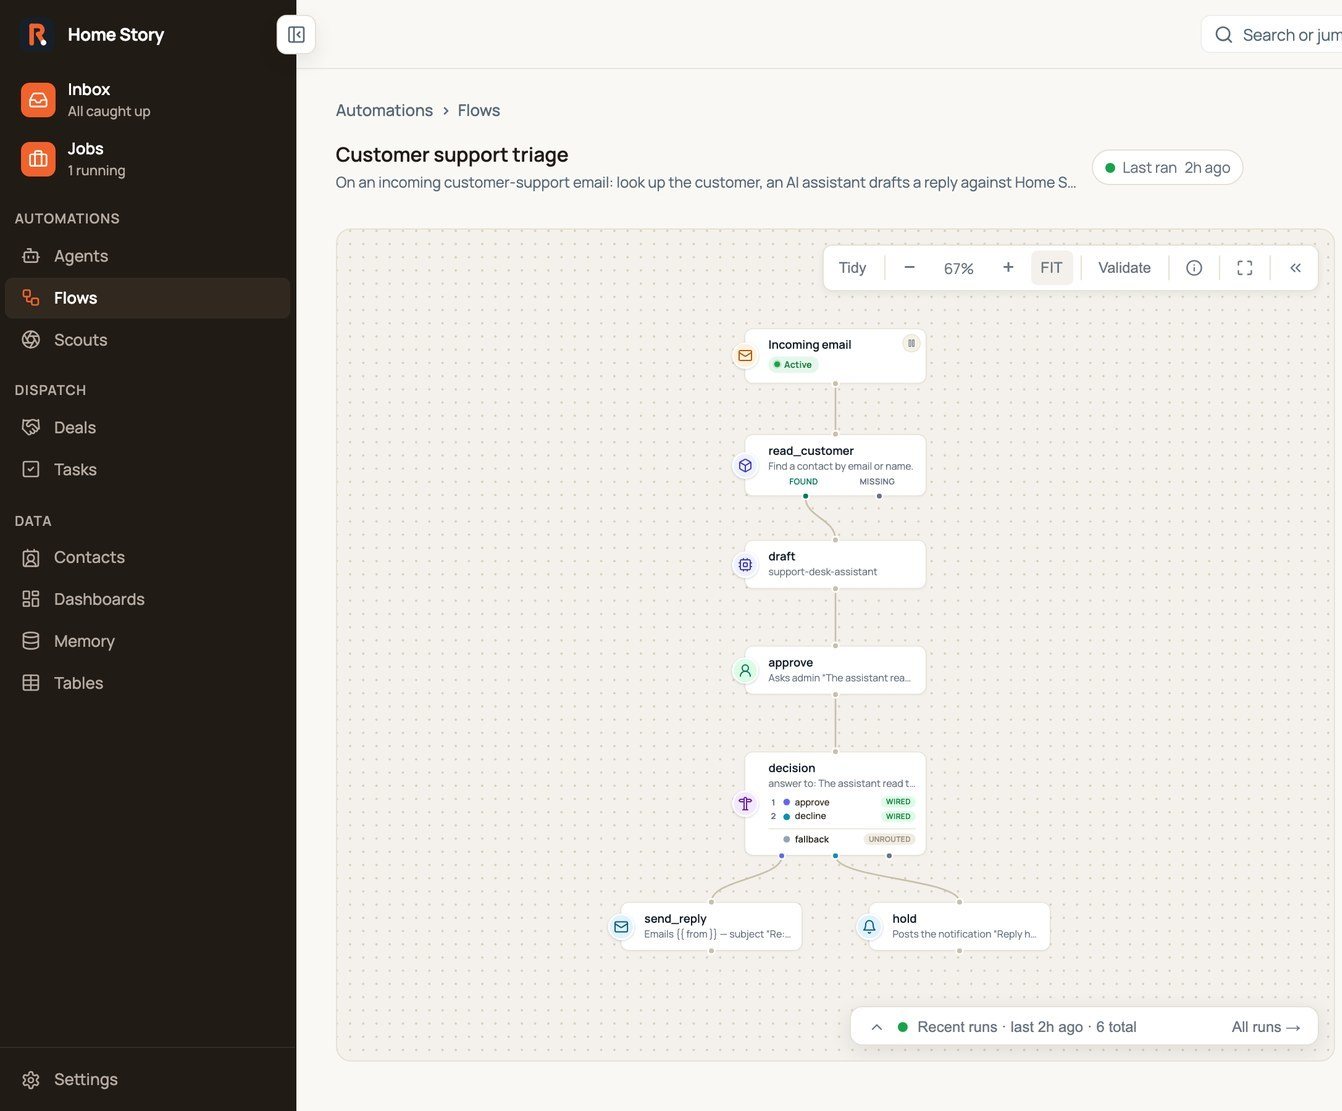Go to Automations breadcrumb
The height and width of the screenshot is (1111, 1342).
[384, 111]
